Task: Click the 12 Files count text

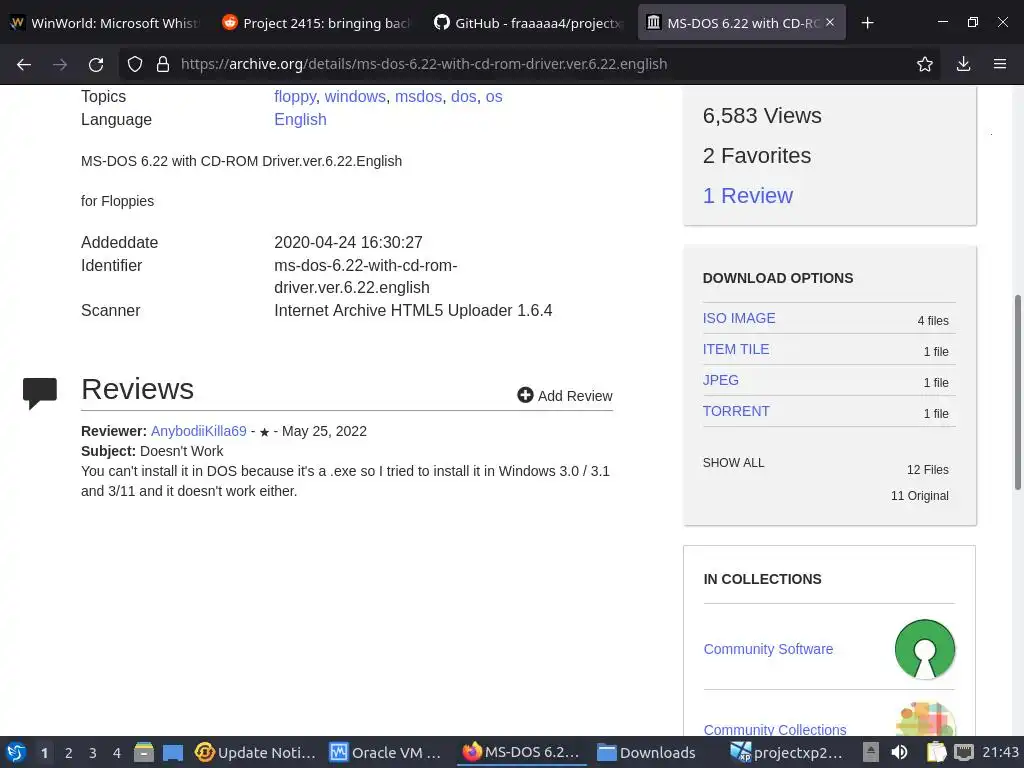Action: tap(927, 470)
